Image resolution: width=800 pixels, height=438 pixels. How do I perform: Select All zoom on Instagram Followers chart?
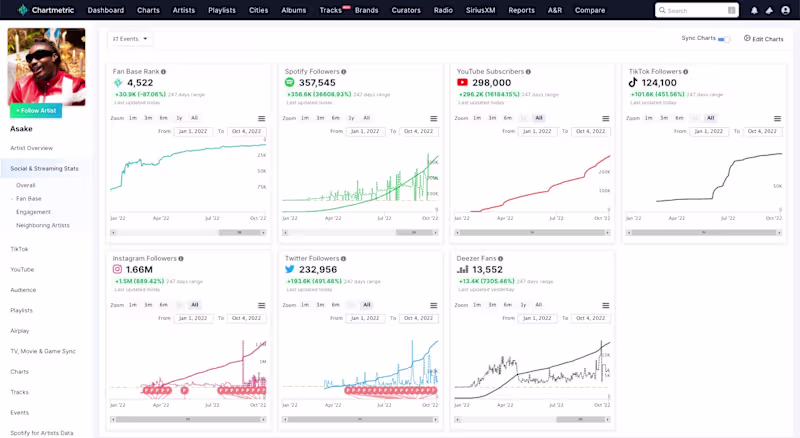(195, 305)
